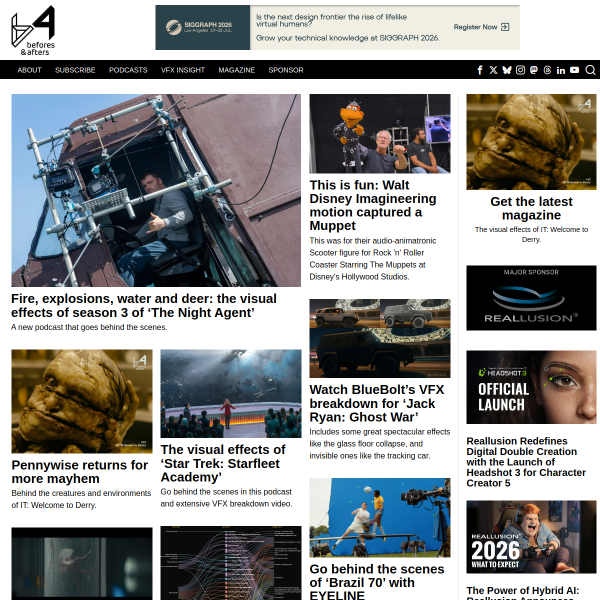Open the Mastodon social icon
This screenshot has height=600, width=600.
pos(534,70)
